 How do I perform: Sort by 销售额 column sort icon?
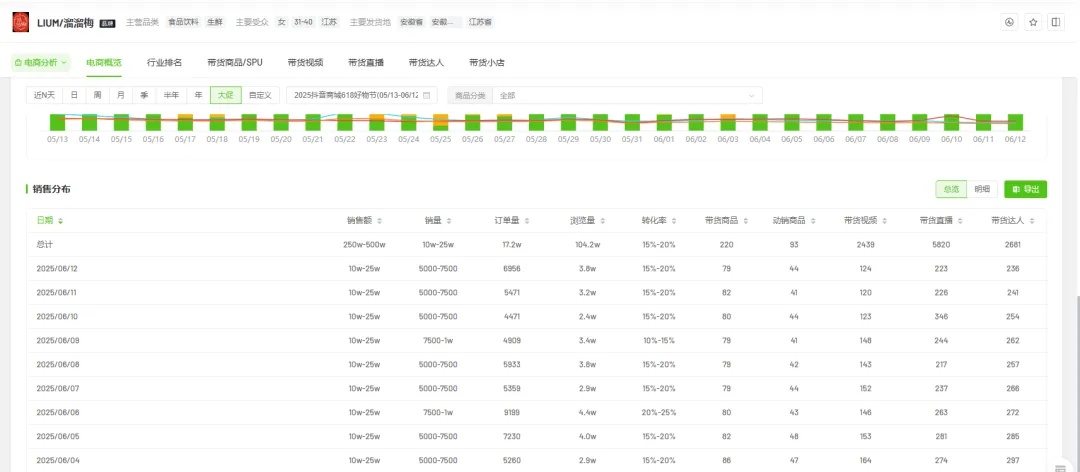point(379,220)
